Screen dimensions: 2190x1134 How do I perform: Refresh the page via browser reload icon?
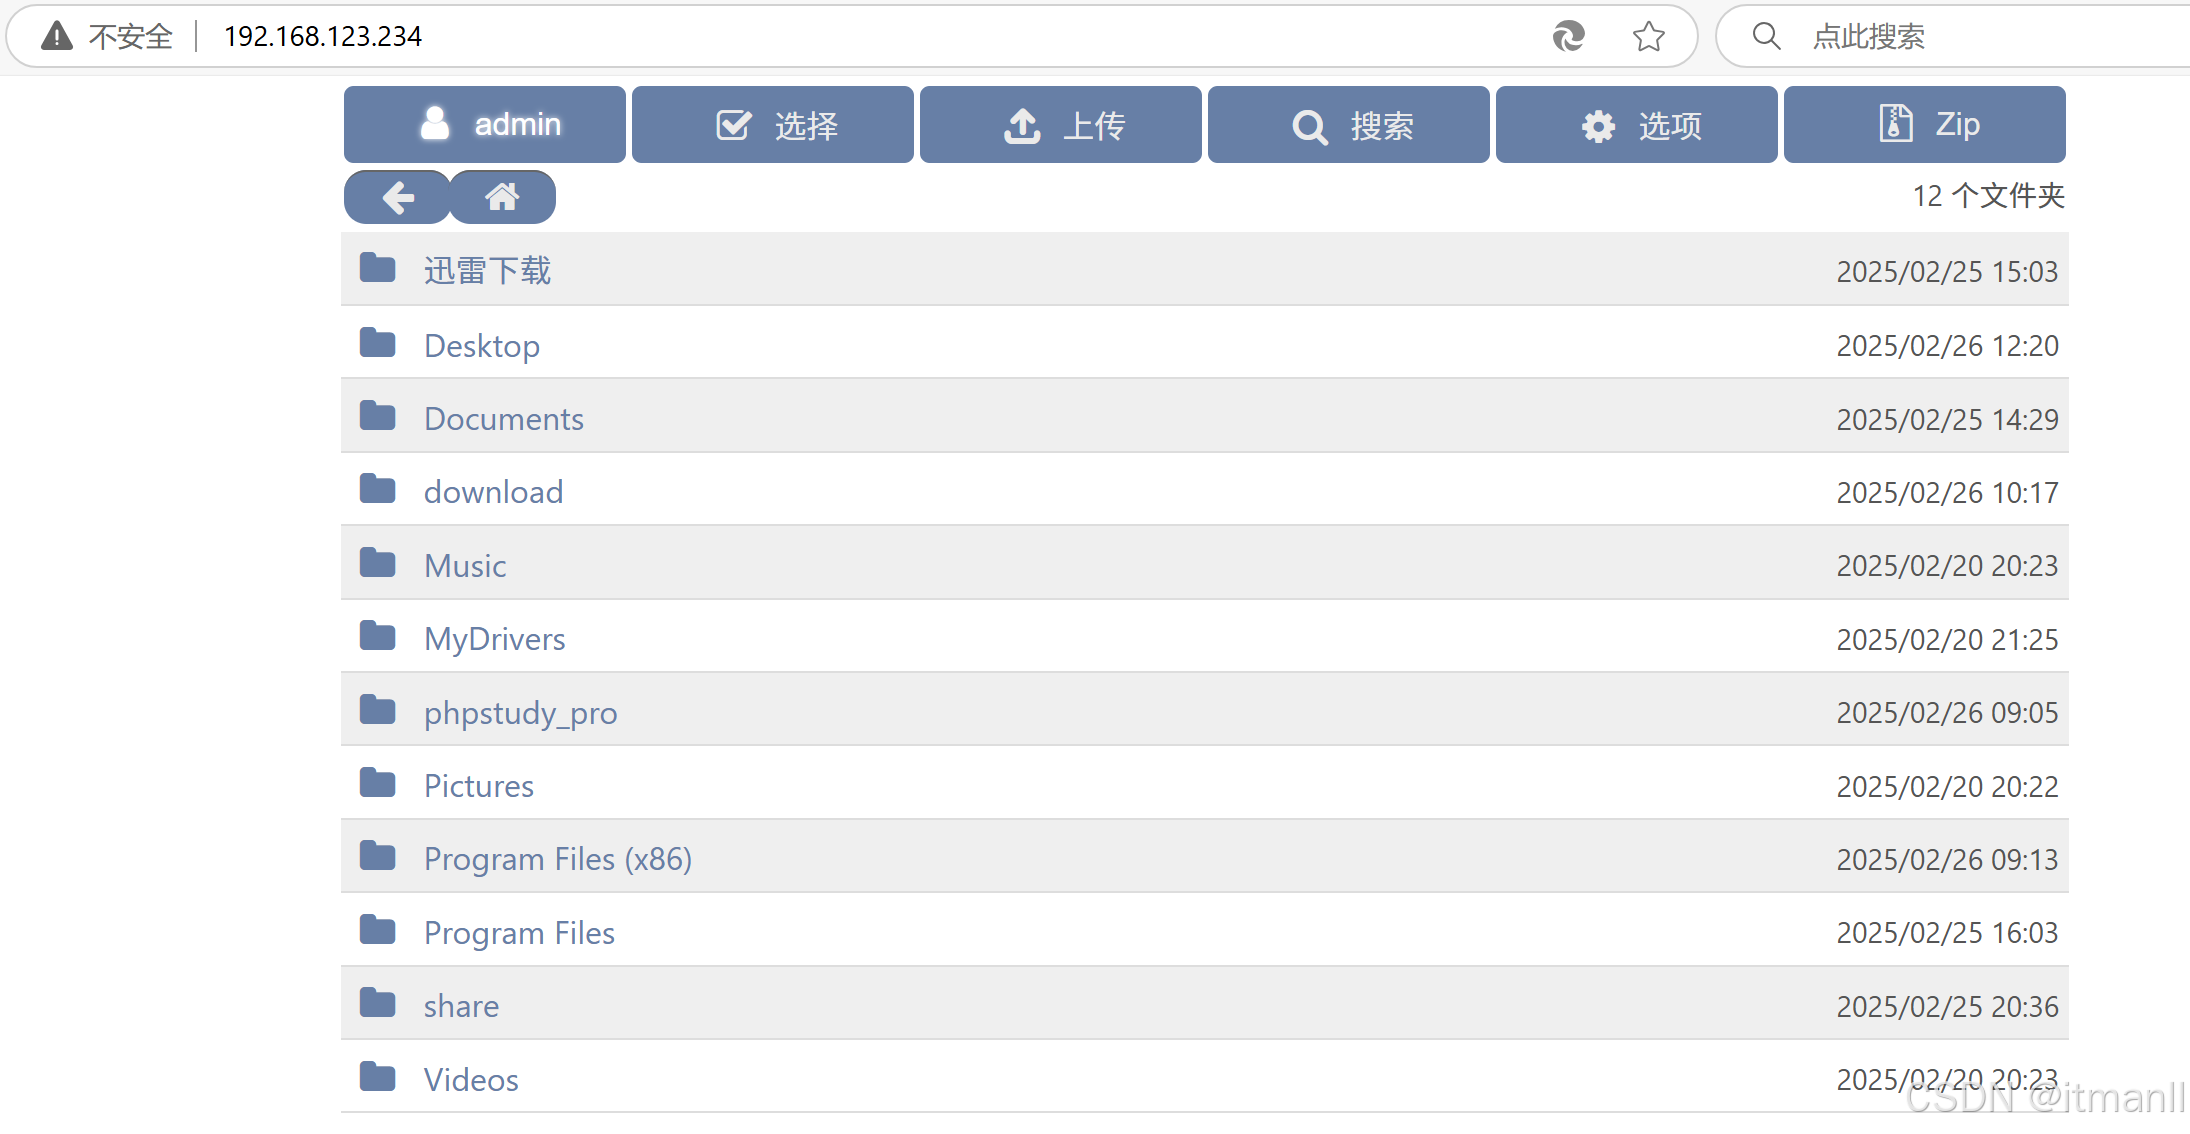tap(1568, 36)
